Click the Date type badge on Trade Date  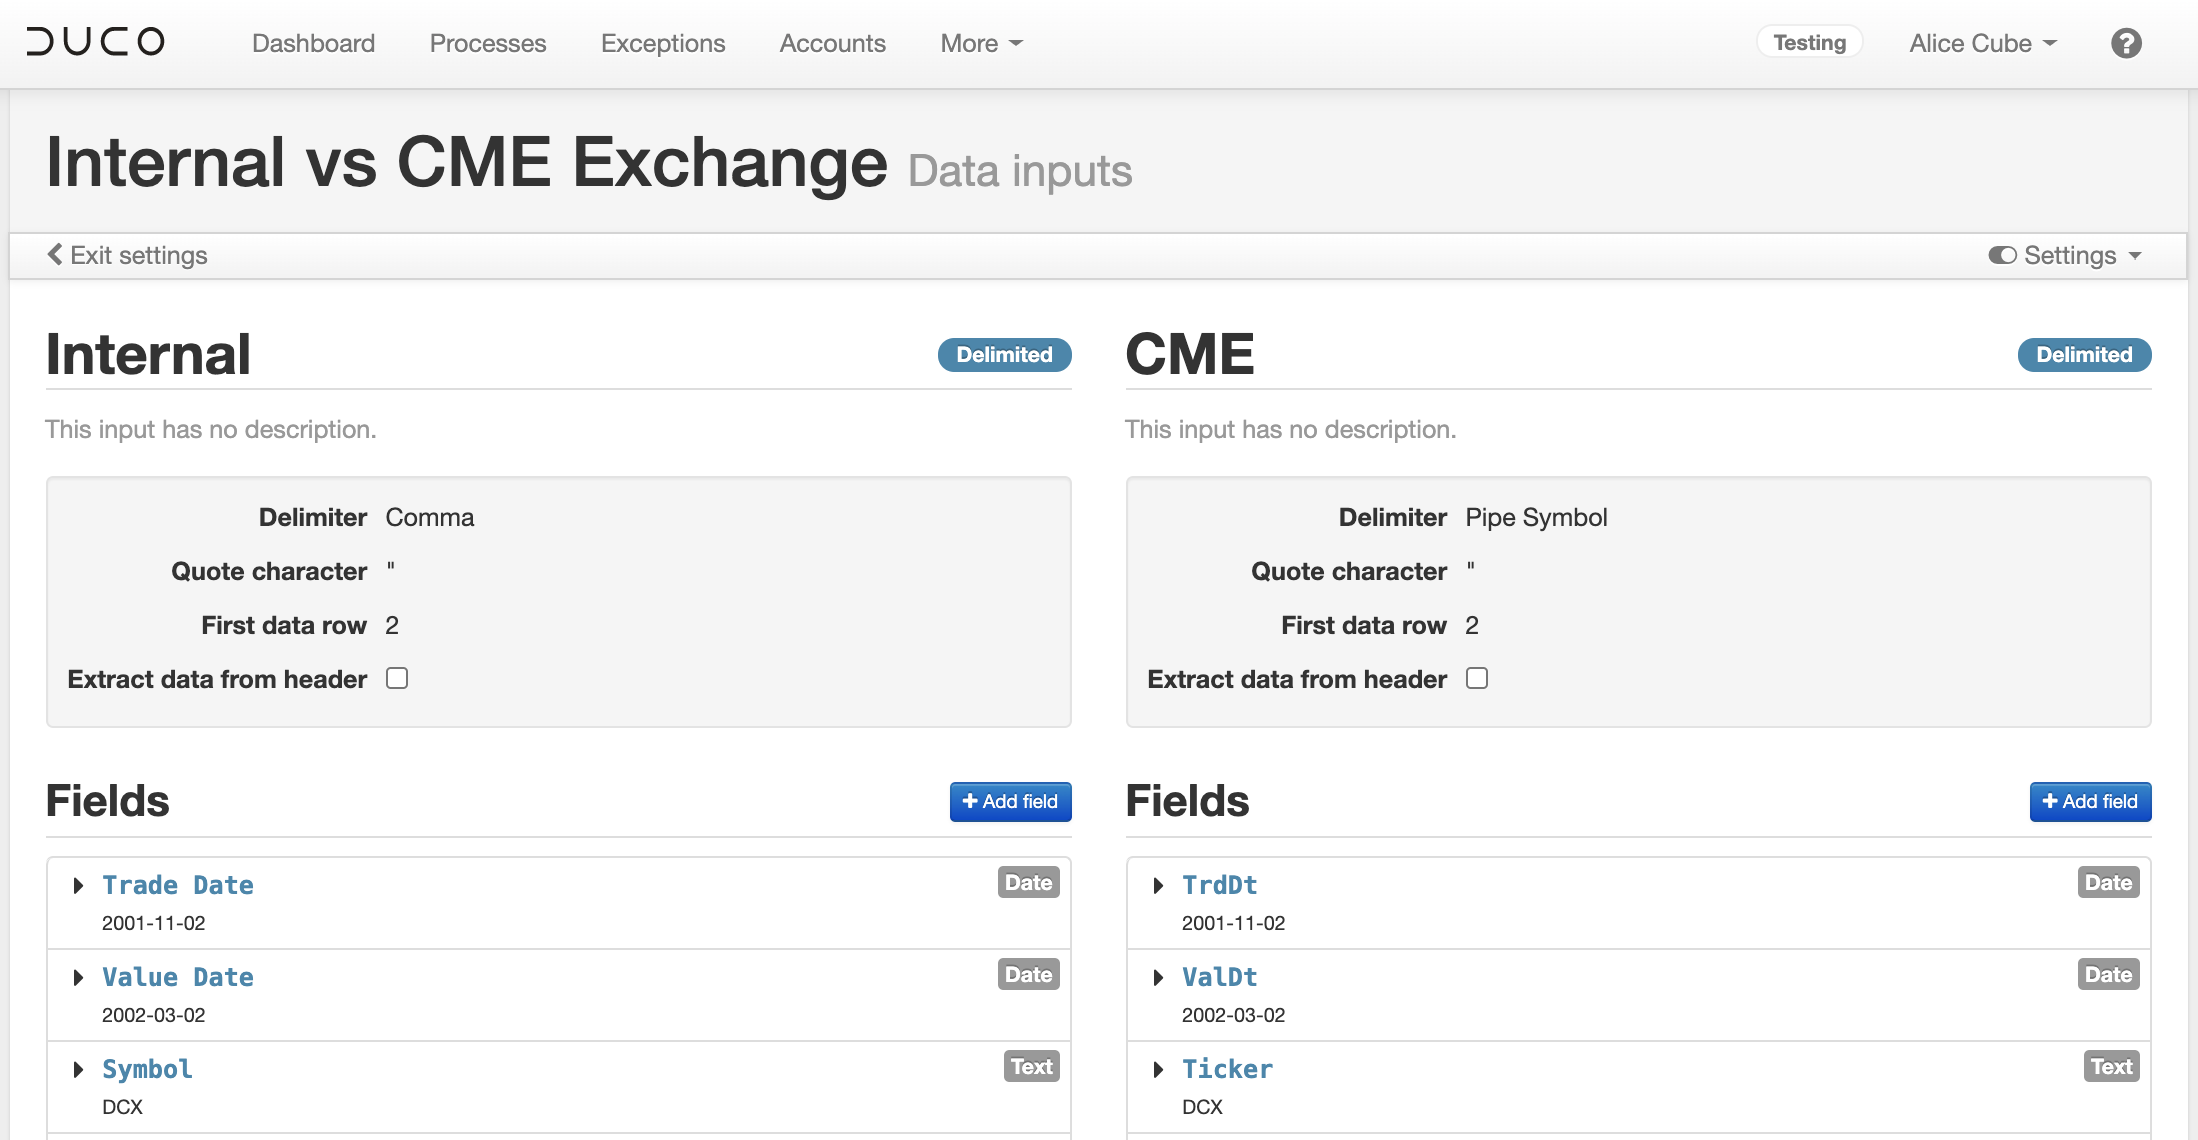(1028, 882)
